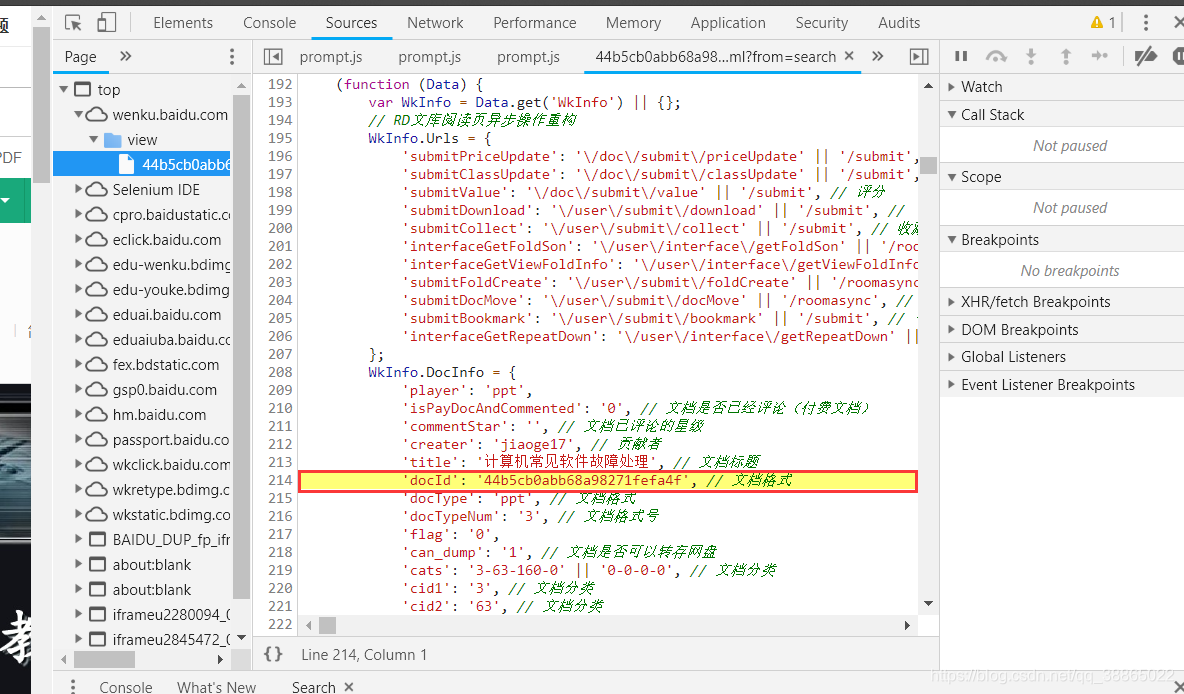Hide the navigator sidebar icon
Image resolution: width=1184 pixels, height=694 pixels.
pyautogui.click(x=273, y=57)
